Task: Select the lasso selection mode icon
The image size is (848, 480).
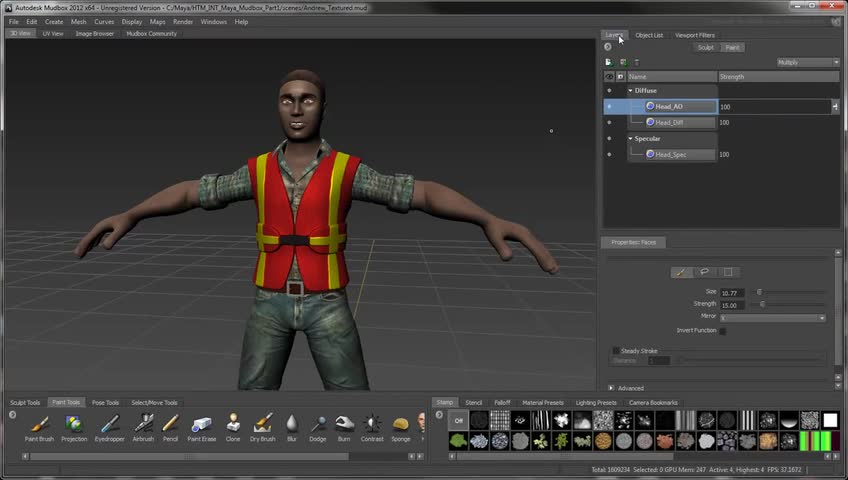Action: tap(704, 272)
